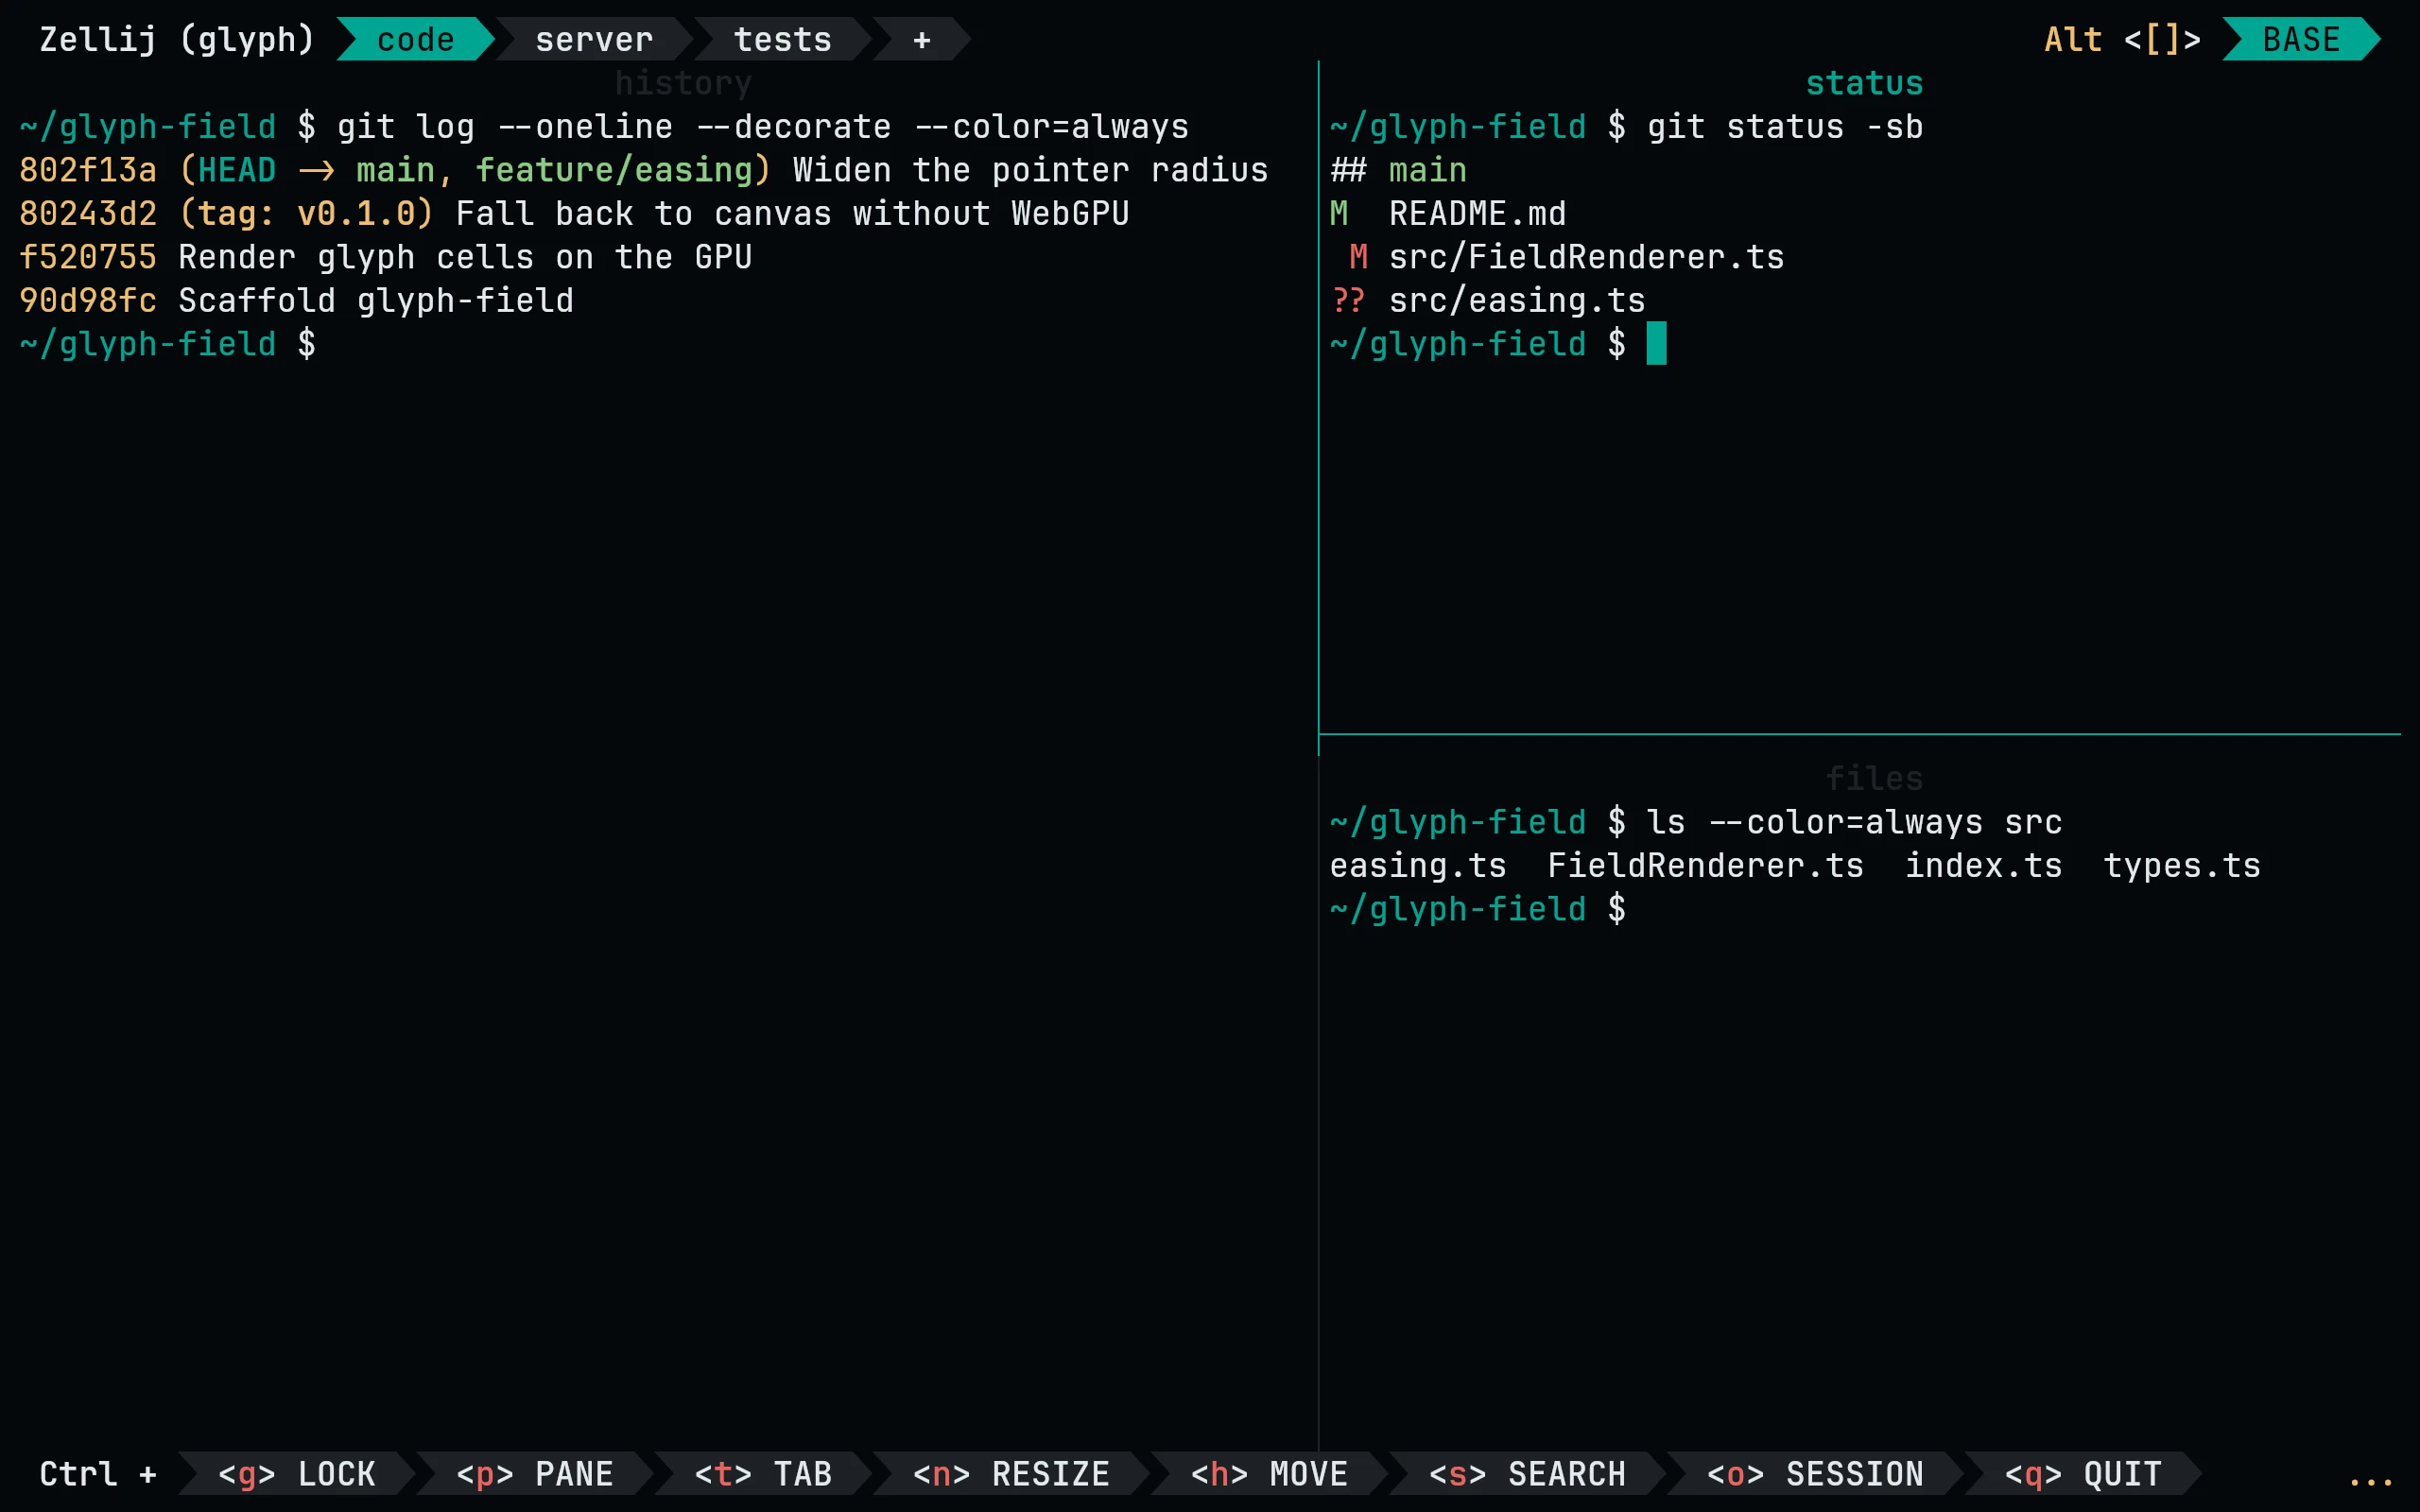2420x1512 pixels.
Task: Click the status pane cursor block
Action: 1656,343
